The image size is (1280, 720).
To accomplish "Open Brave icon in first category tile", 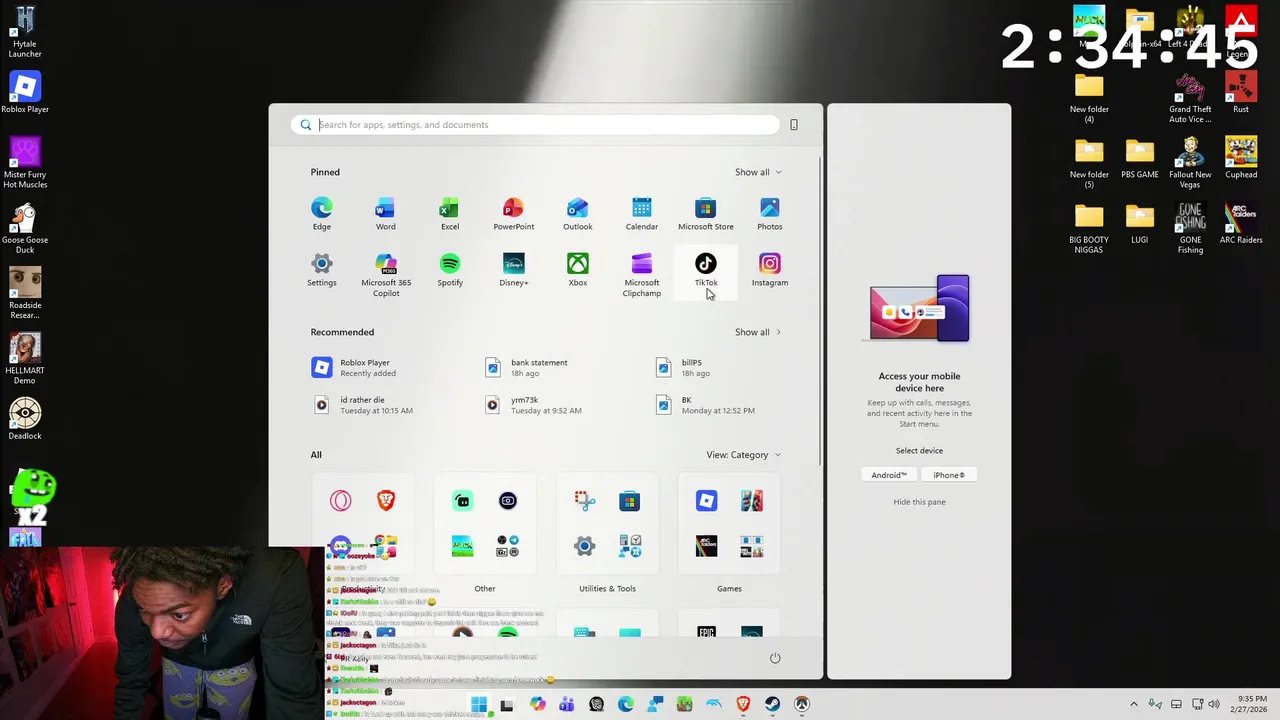I will (385, 500).
